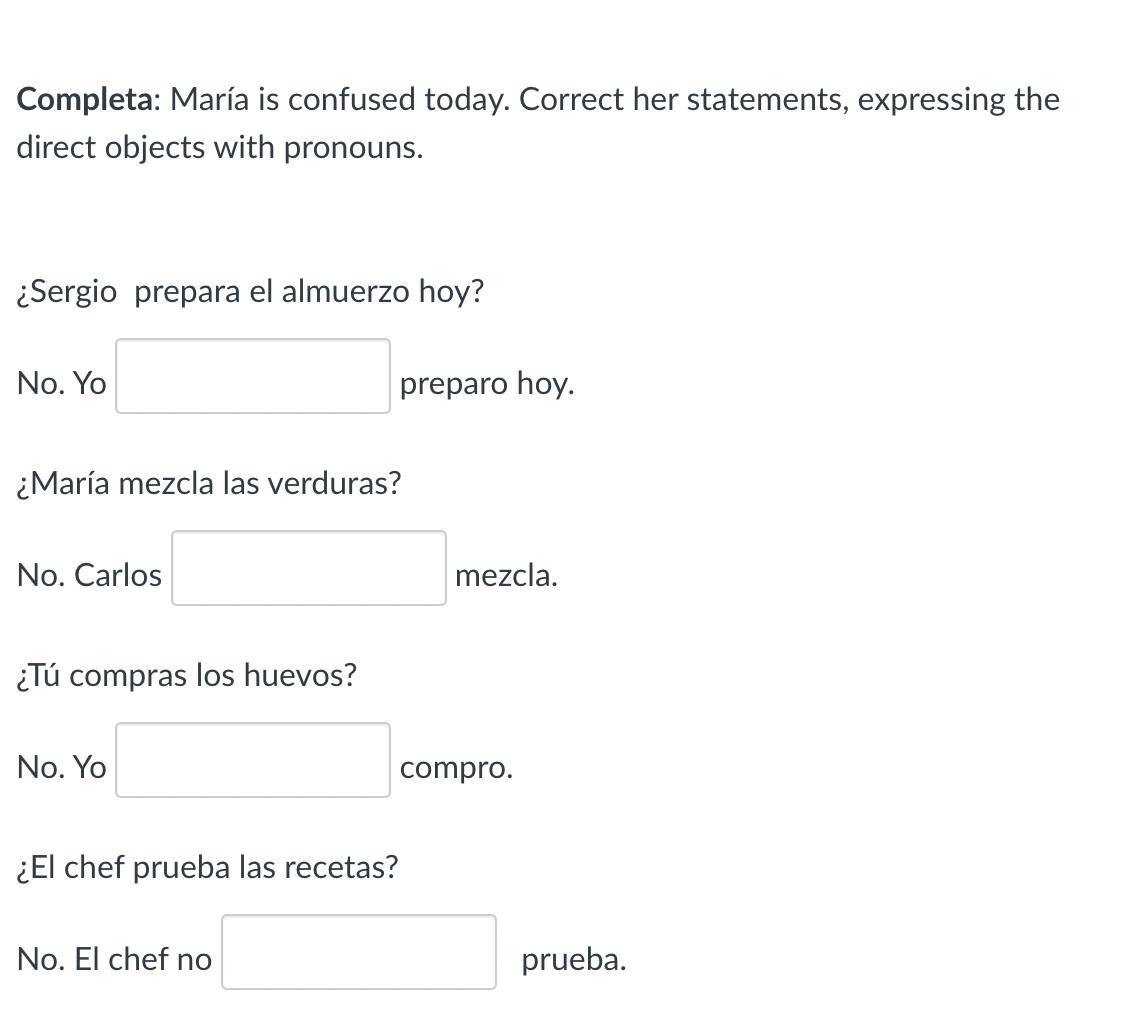Click the phrase "Correct her statements"
This screenshot has width=1130, height=1036.
[x=682, y=100]
